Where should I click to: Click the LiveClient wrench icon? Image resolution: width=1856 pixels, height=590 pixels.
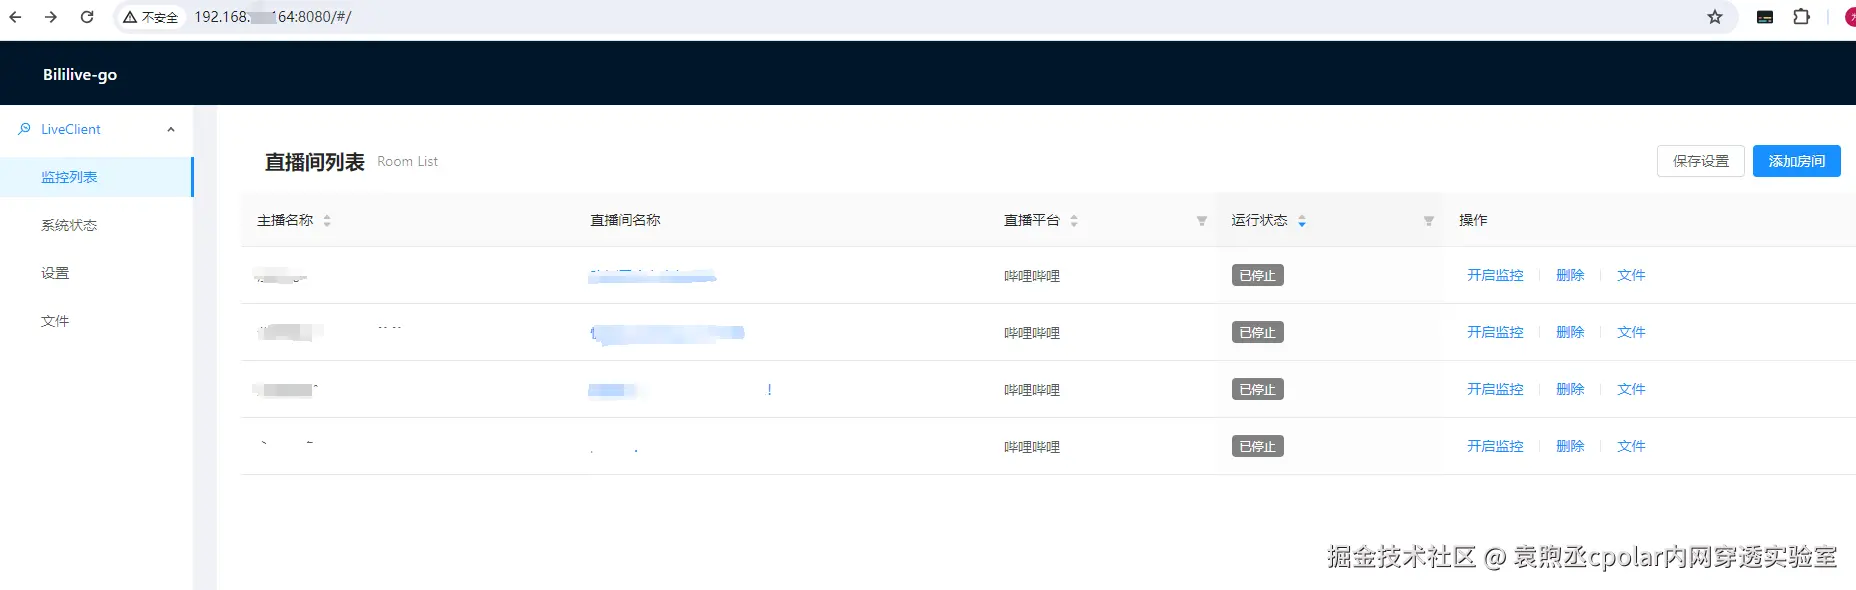[24, 129]
